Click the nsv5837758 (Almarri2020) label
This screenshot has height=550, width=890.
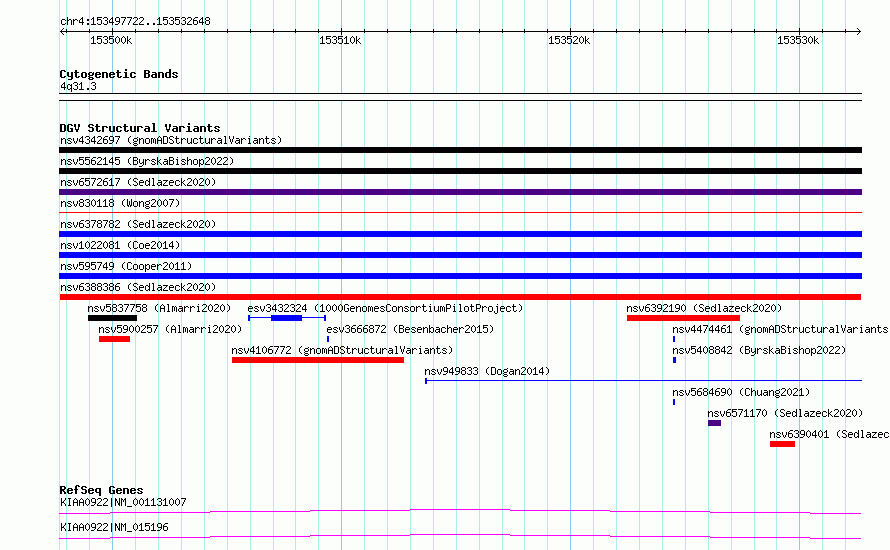[x=159, y=308]
